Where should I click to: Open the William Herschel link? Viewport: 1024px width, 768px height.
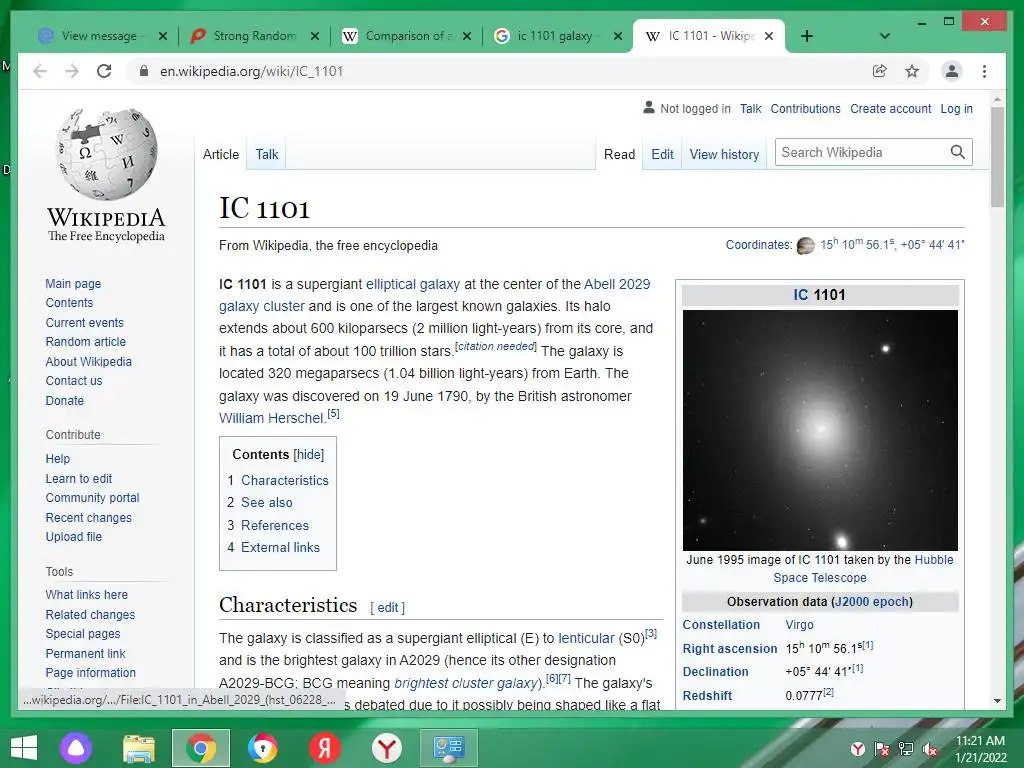[x=272, y=418]
